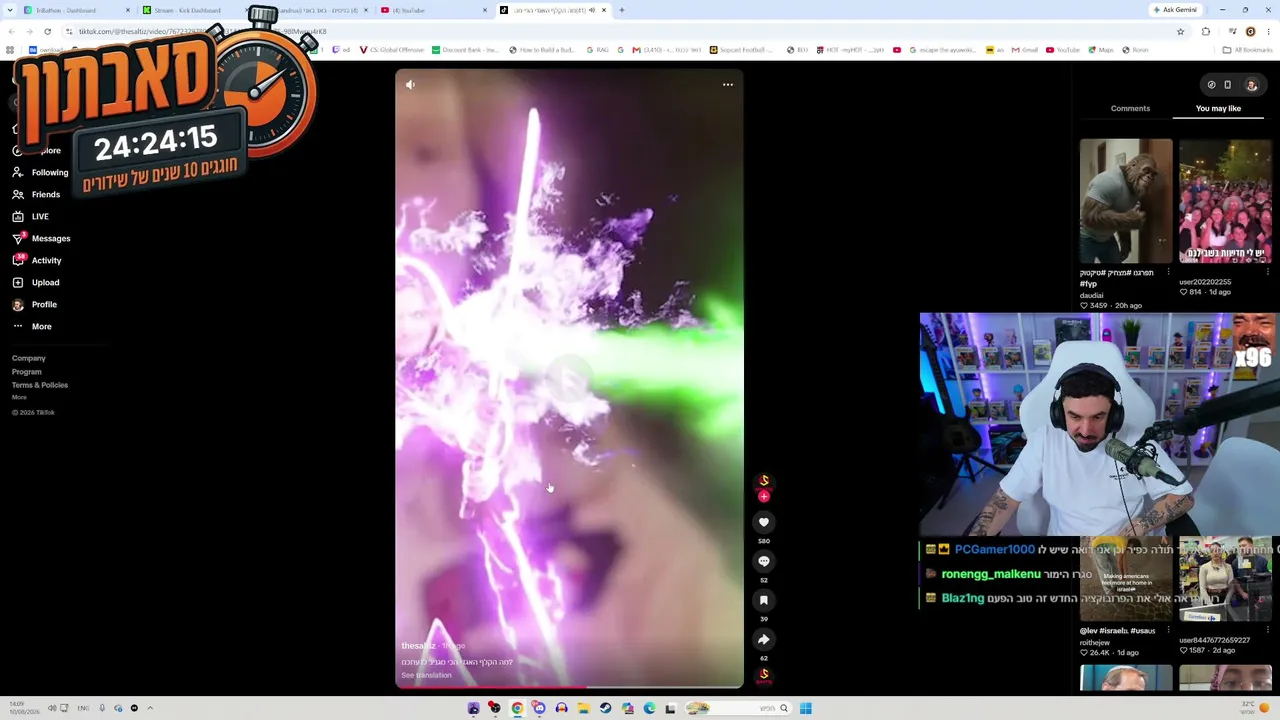Open the Edge browser from the taskbar
This screenshot has height=720, width=1280.
(x=649, y=708)
